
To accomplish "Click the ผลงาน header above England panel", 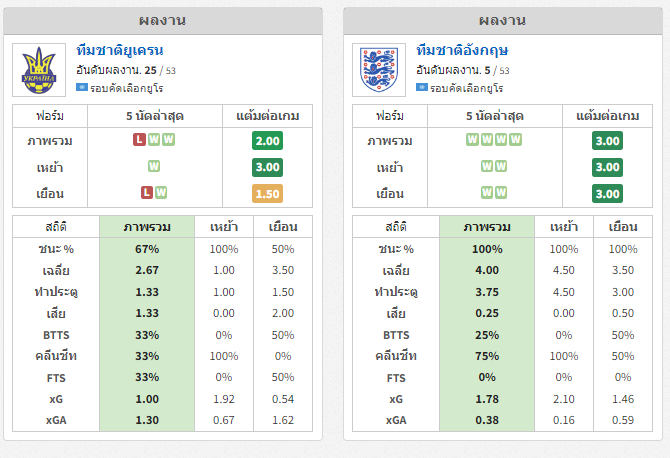I will click(x=502, y=21).
